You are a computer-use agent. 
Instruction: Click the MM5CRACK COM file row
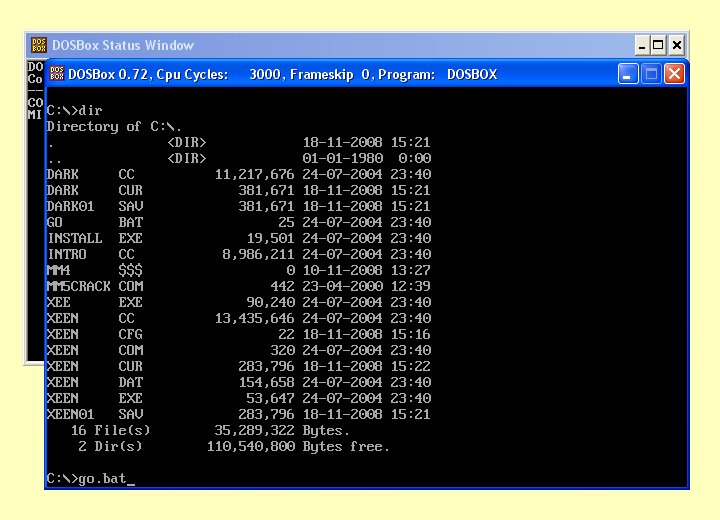239,286
